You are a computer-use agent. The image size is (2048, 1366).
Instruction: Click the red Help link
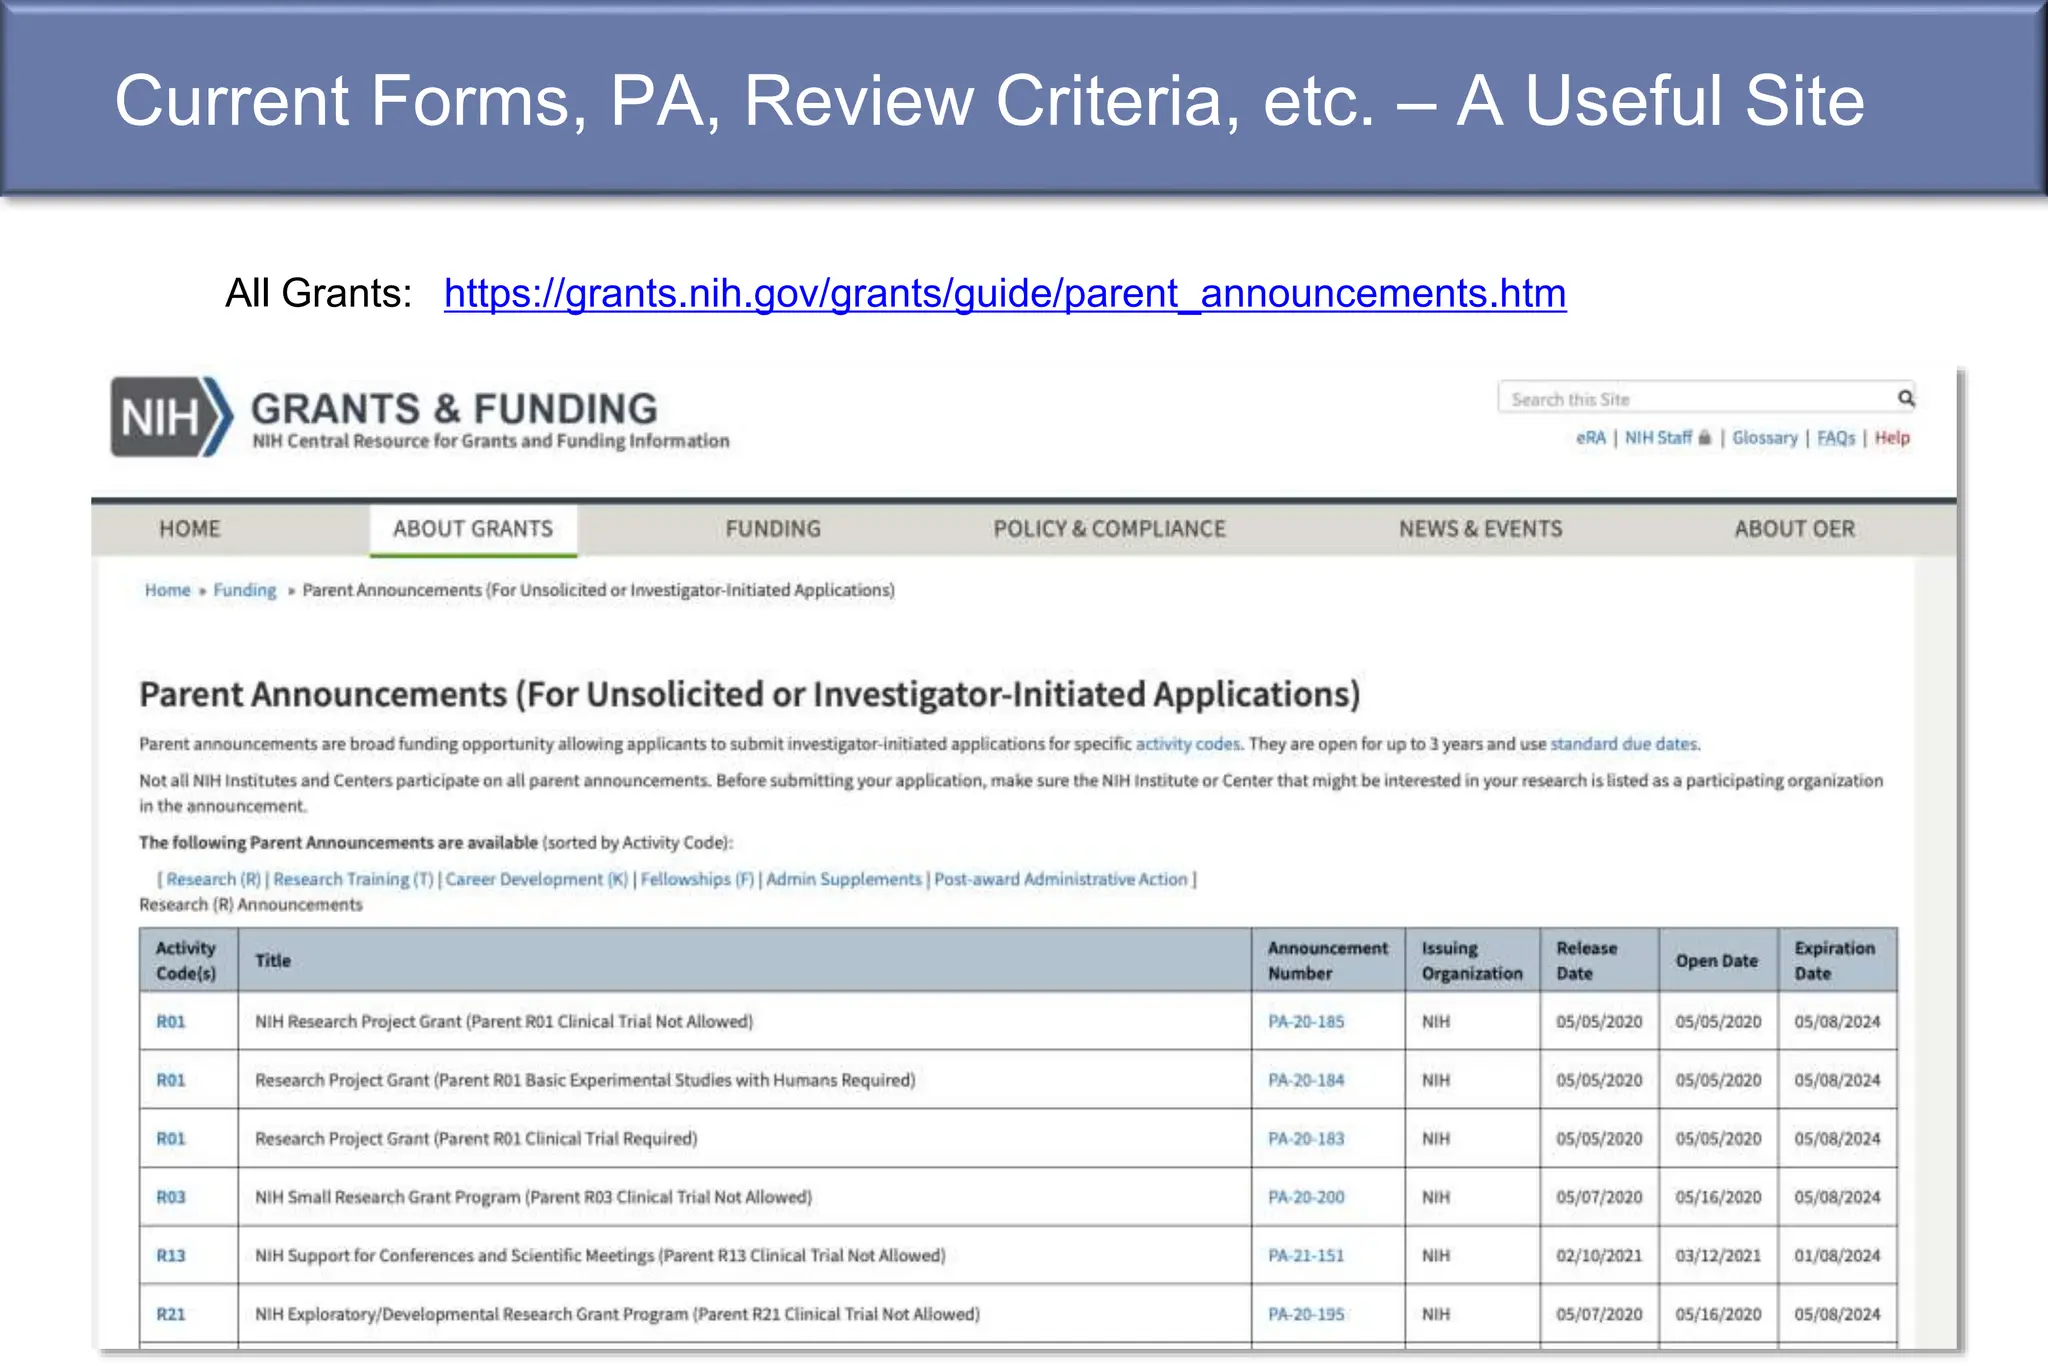(1892, 438)
